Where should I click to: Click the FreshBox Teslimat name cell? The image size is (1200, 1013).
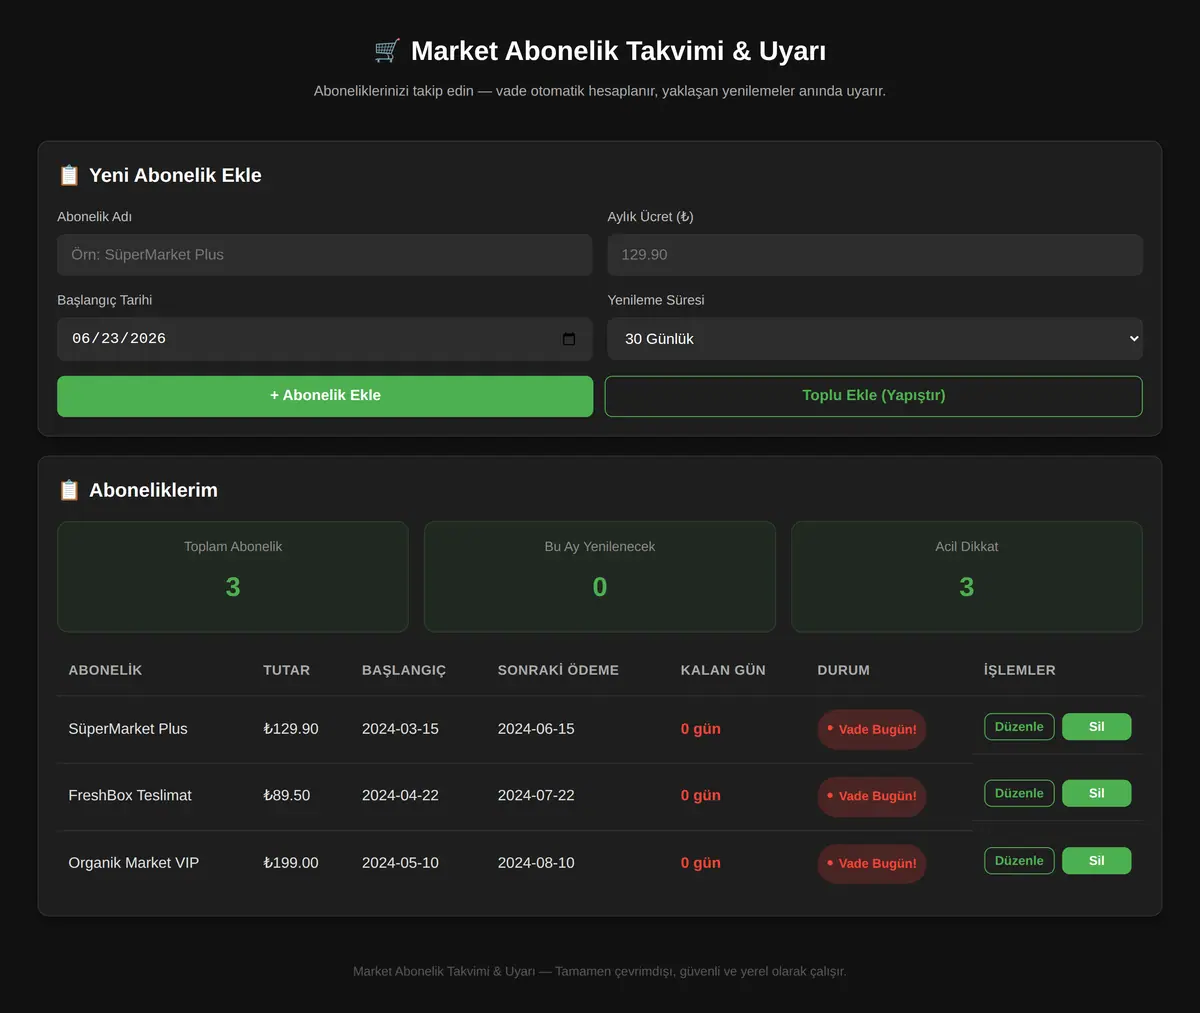[130, 795]
